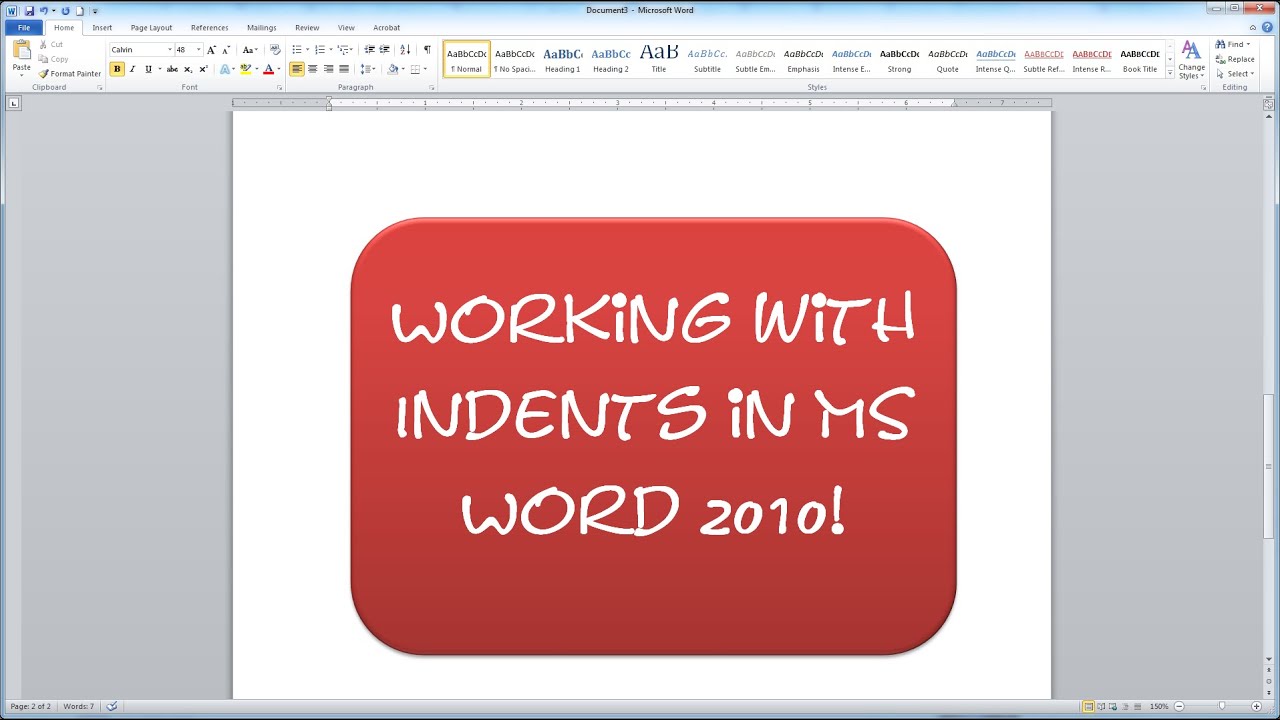Click the Redo icon
This screenshot has width=1280, height=720.
66,11
